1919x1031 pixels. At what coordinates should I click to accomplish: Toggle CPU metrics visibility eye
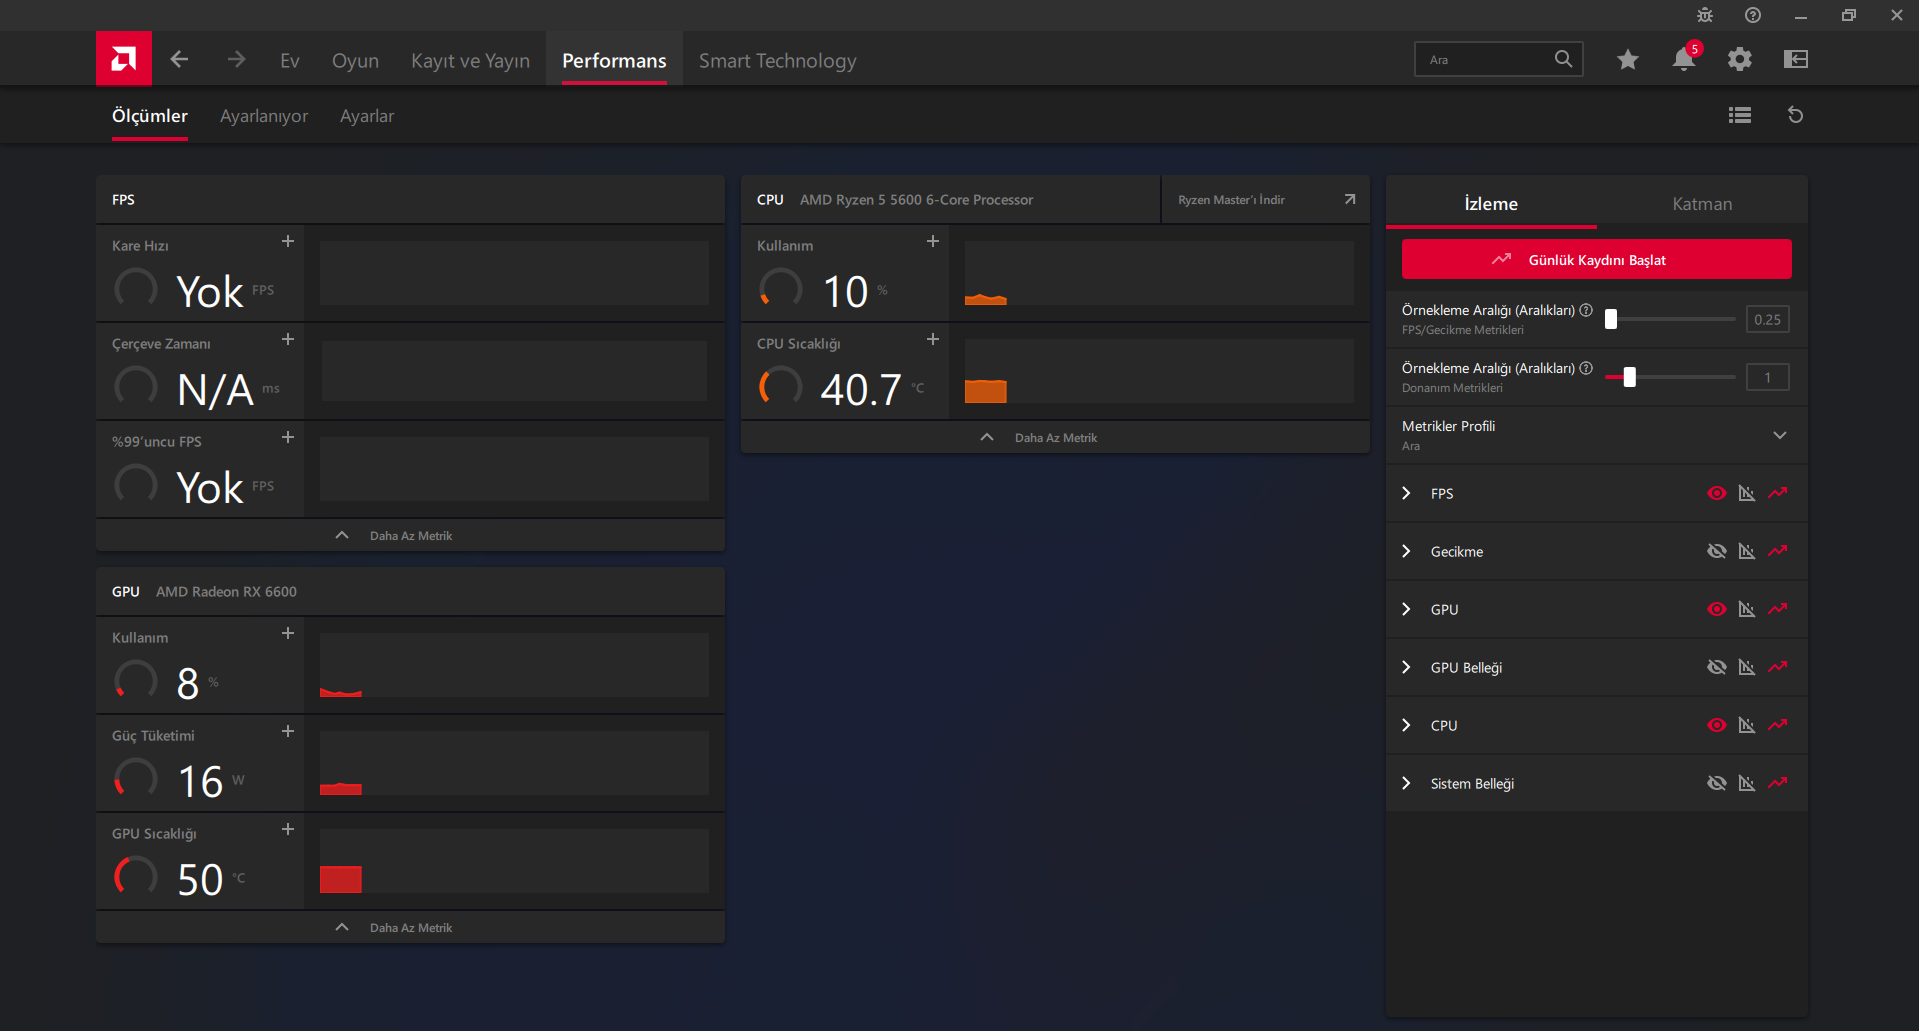pyautogui.click(x=1717, y=725)
